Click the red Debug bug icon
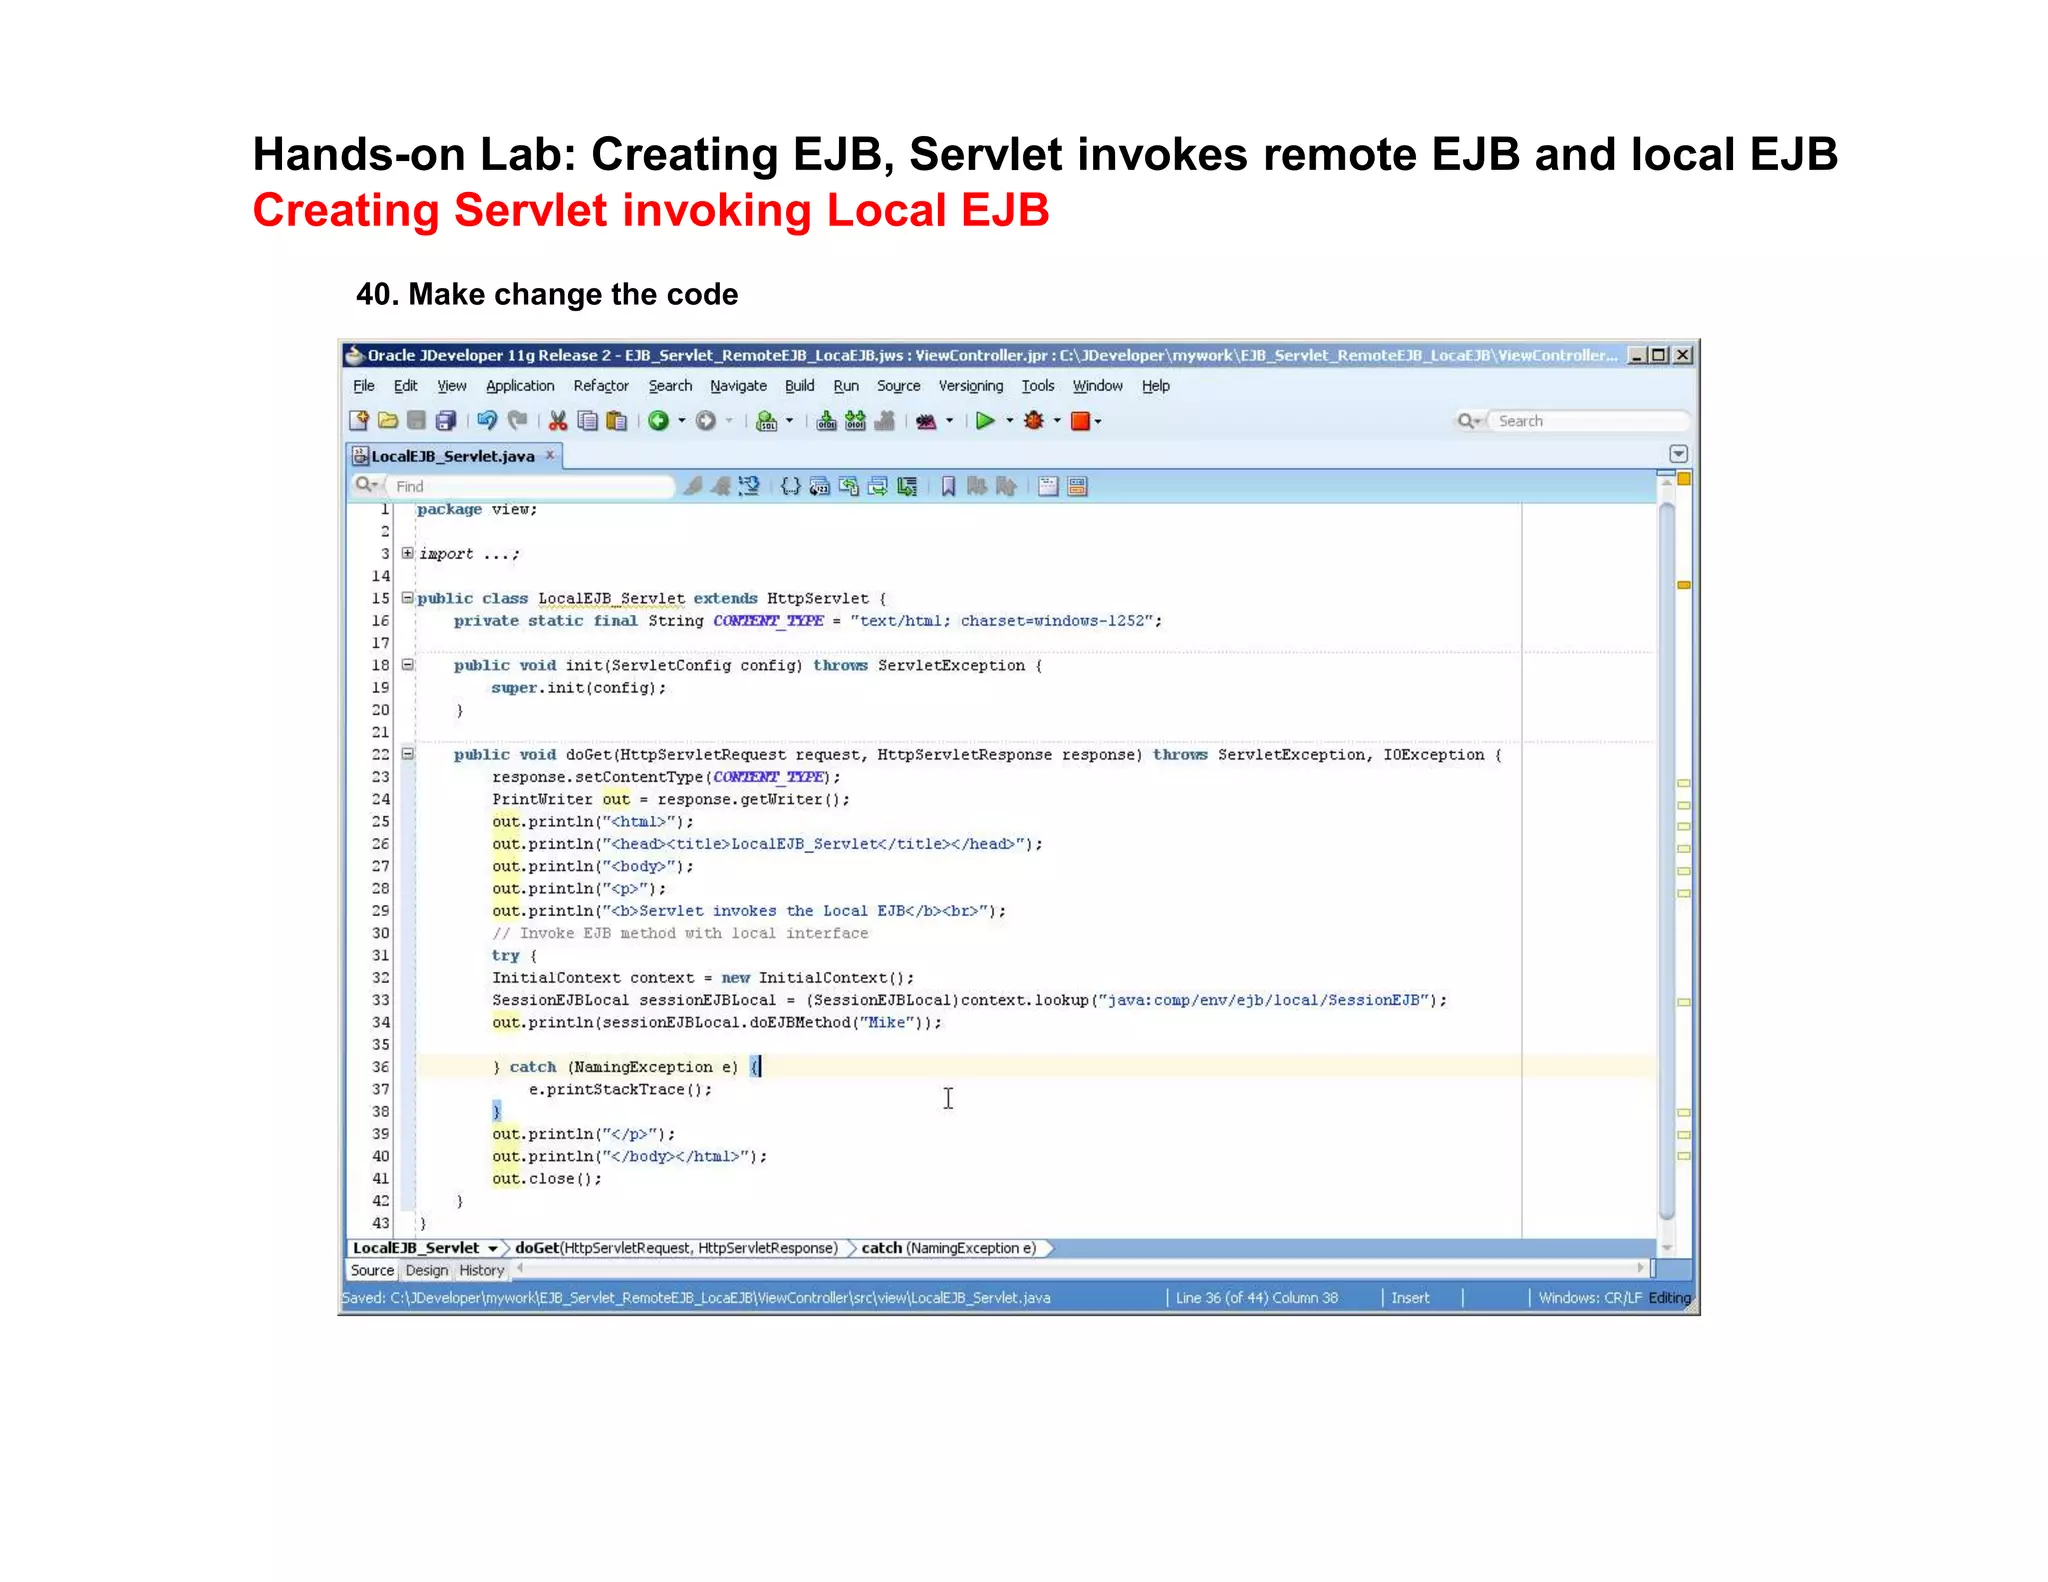 [x=1034, y=421]
